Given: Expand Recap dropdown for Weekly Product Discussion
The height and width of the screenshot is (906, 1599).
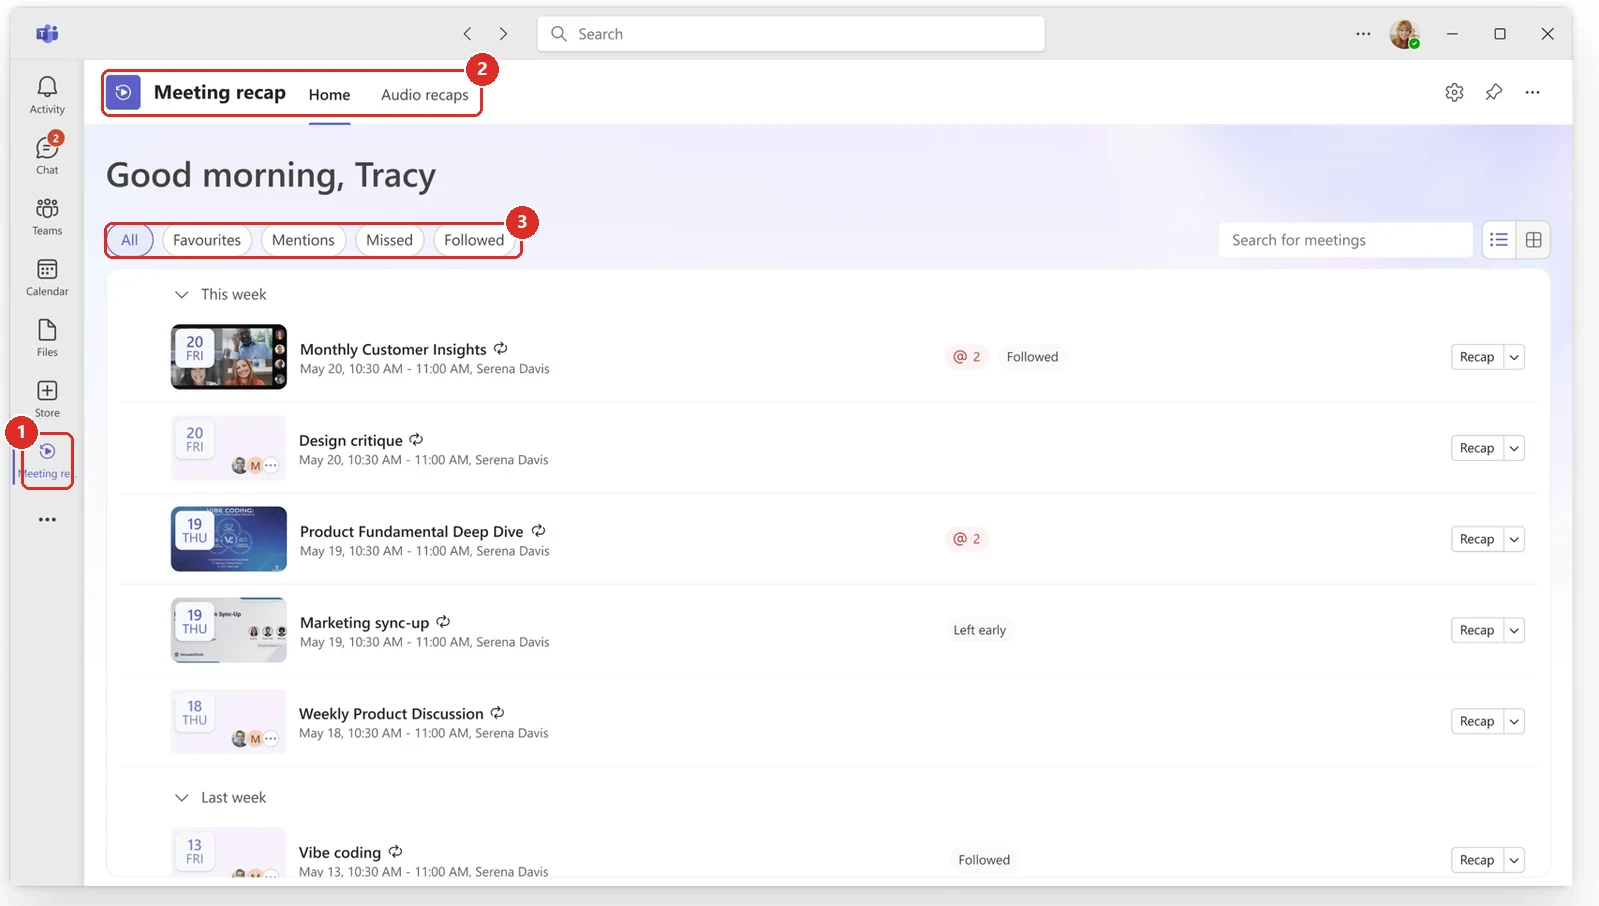Looking at the screenshot, I should [1514, 721].
